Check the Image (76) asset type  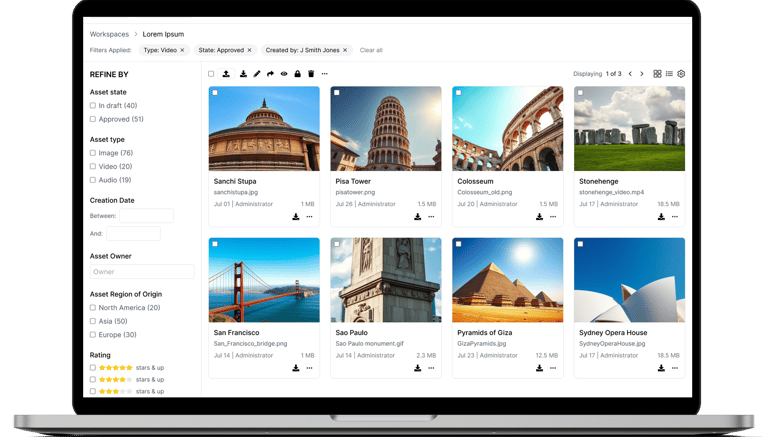pyautogui.click(x=93, y=153)
